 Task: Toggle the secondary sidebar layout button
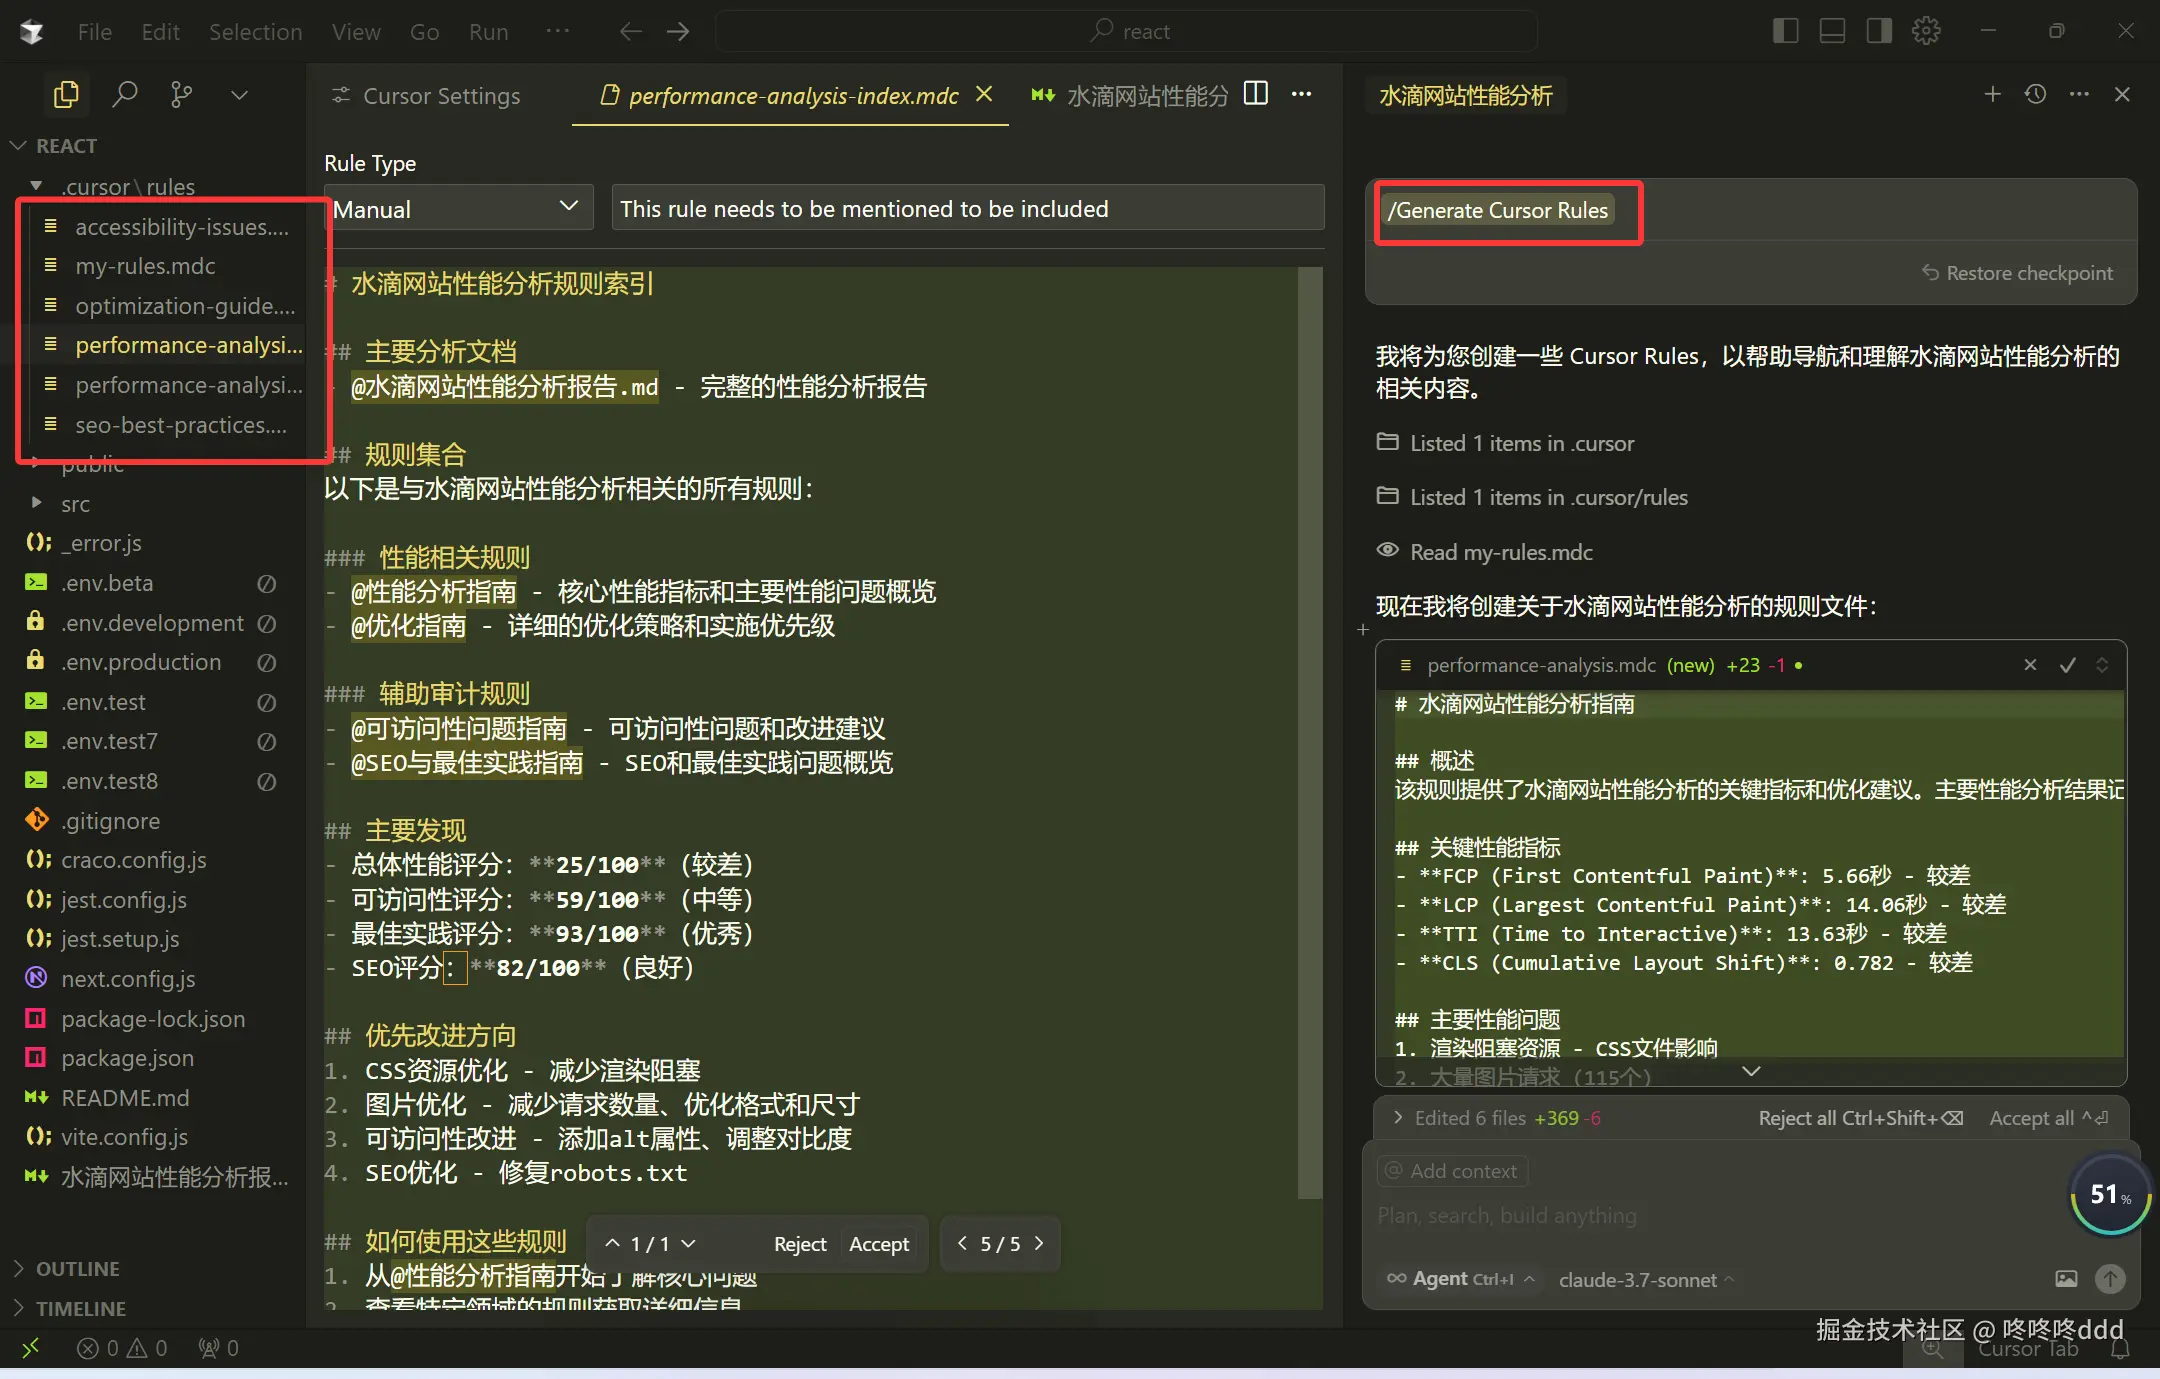click(1879, 31)
